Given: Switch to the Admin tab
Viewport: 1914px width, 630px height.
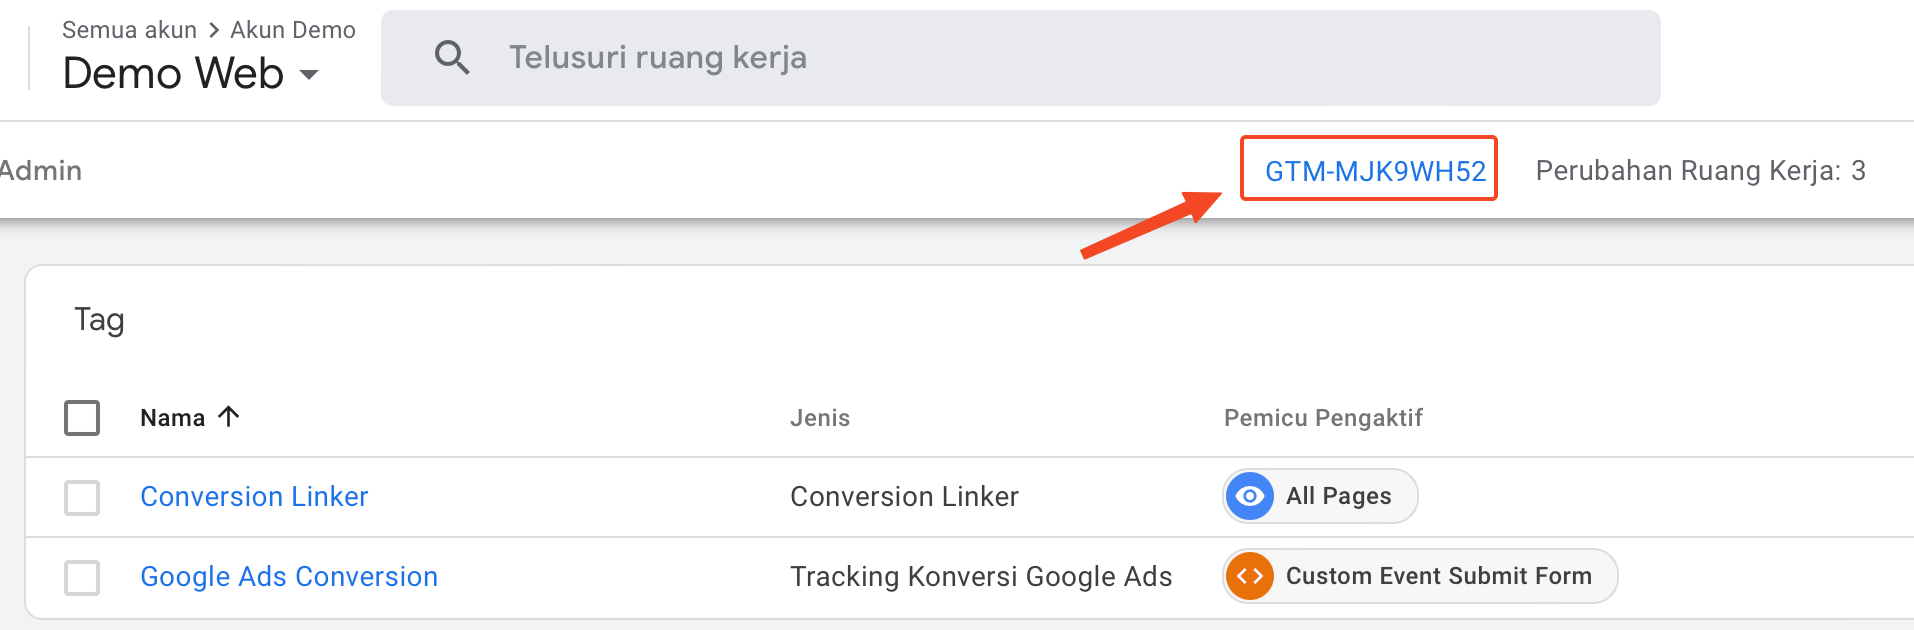Looking at the screenshot, I should (x=40, y=170).
